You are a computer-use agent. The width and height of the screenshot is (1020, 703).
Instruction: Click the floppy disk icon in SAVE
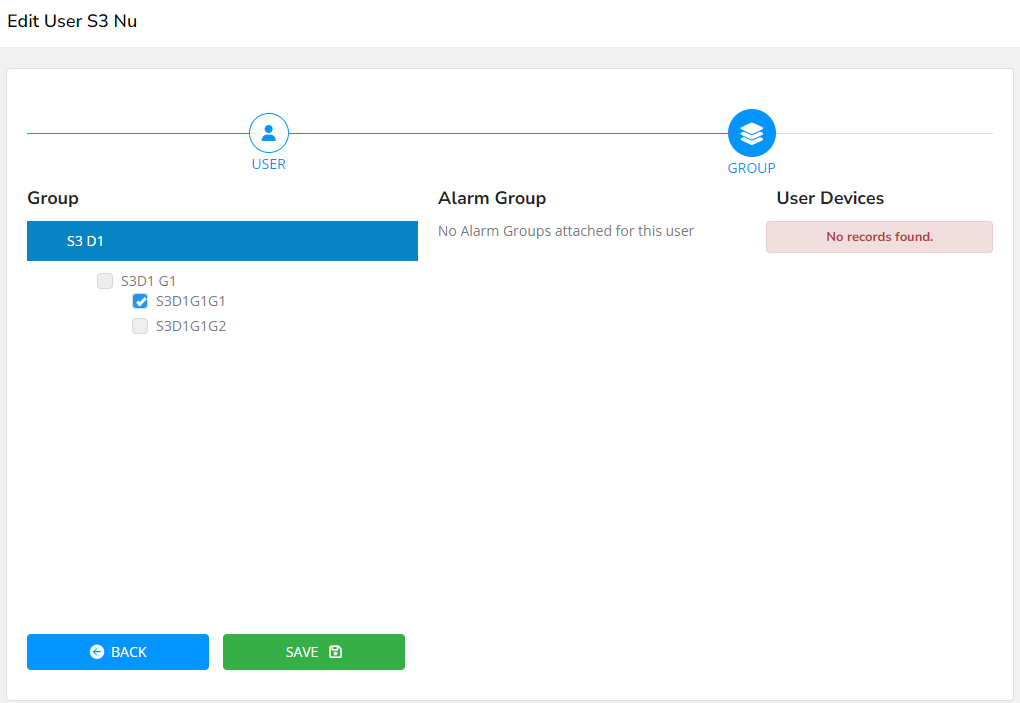click(335, 652)
